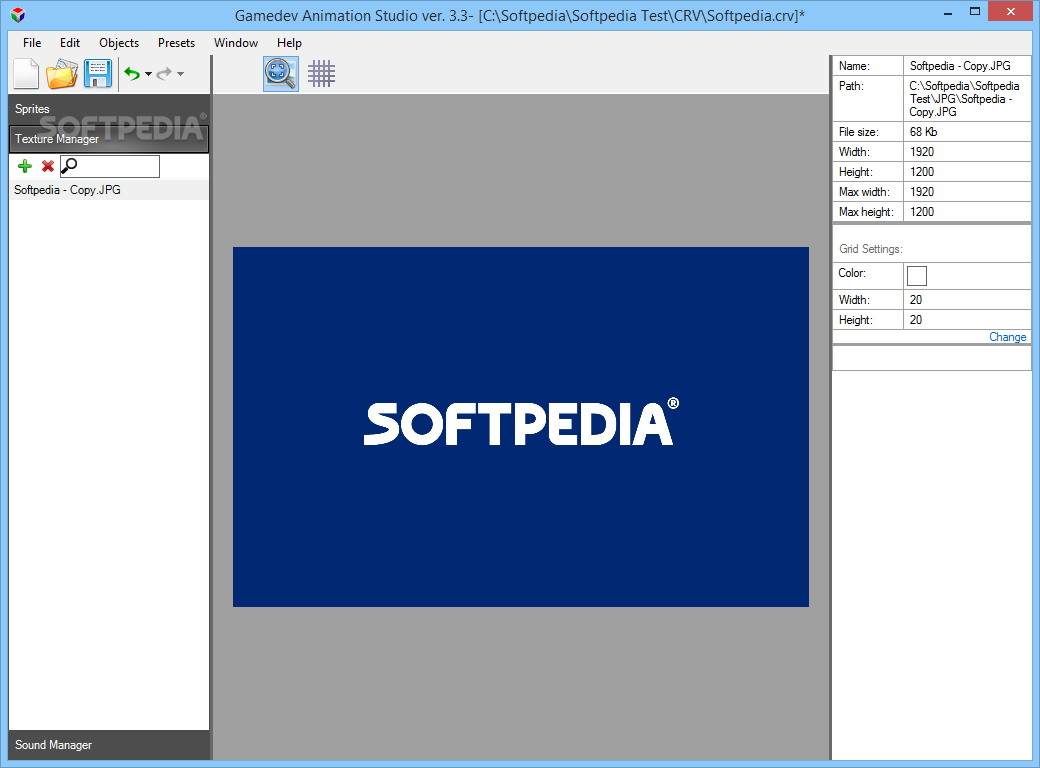Expand the undo history dropdown arrow
Viewport: 1040px width, 768px height.
pos(149,74)
